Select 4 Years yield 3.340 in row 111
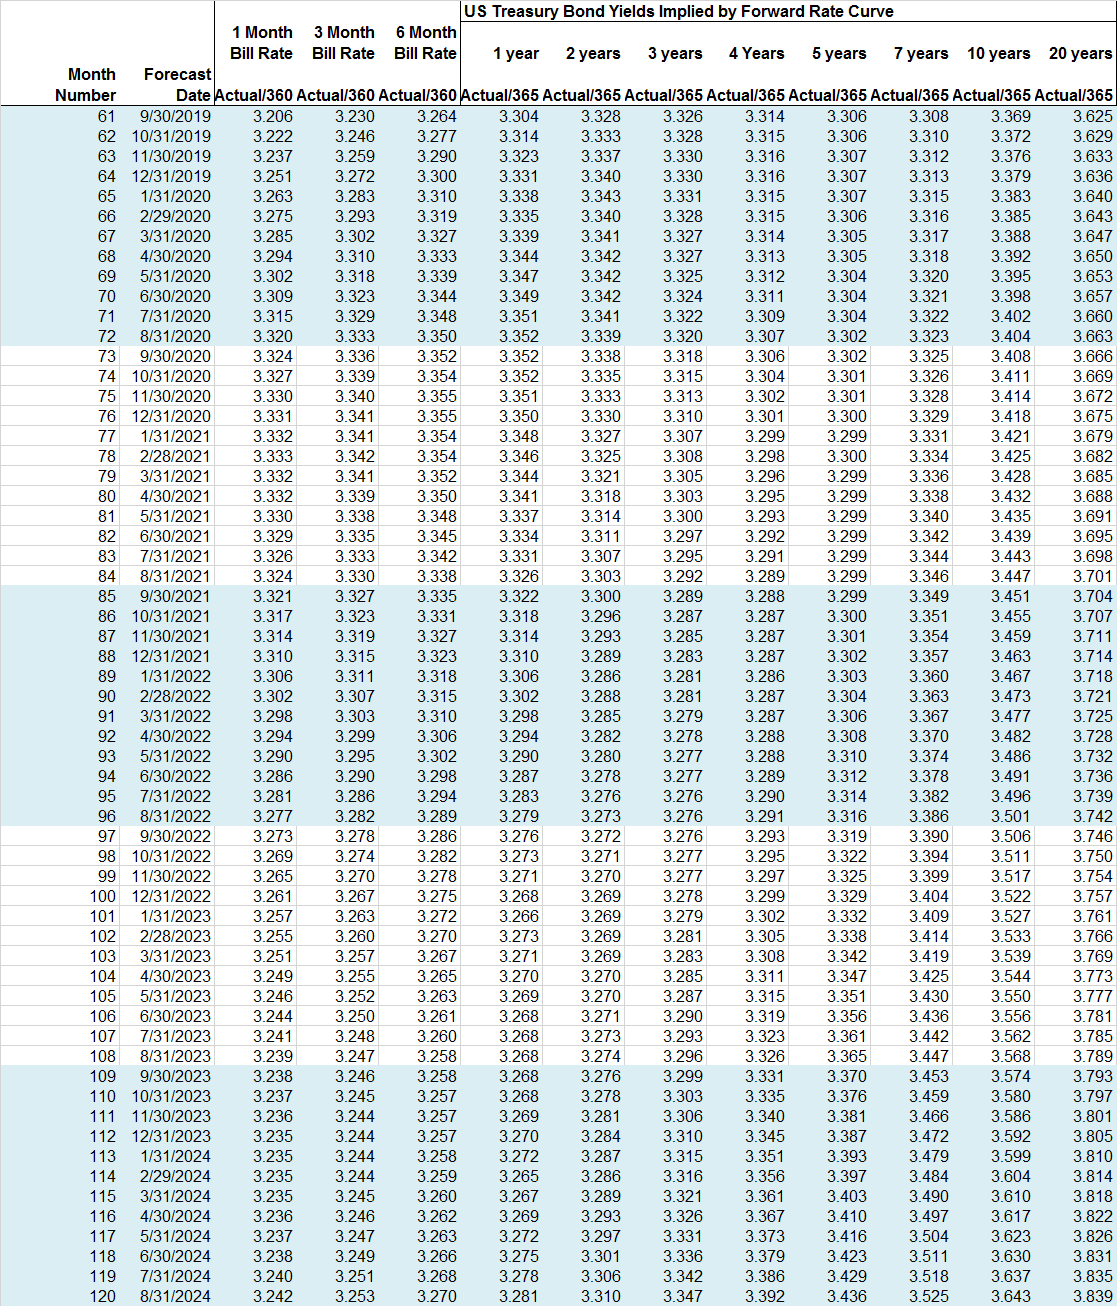The height and width of the screenshot is (1306, 1117). coord(765,1116)
